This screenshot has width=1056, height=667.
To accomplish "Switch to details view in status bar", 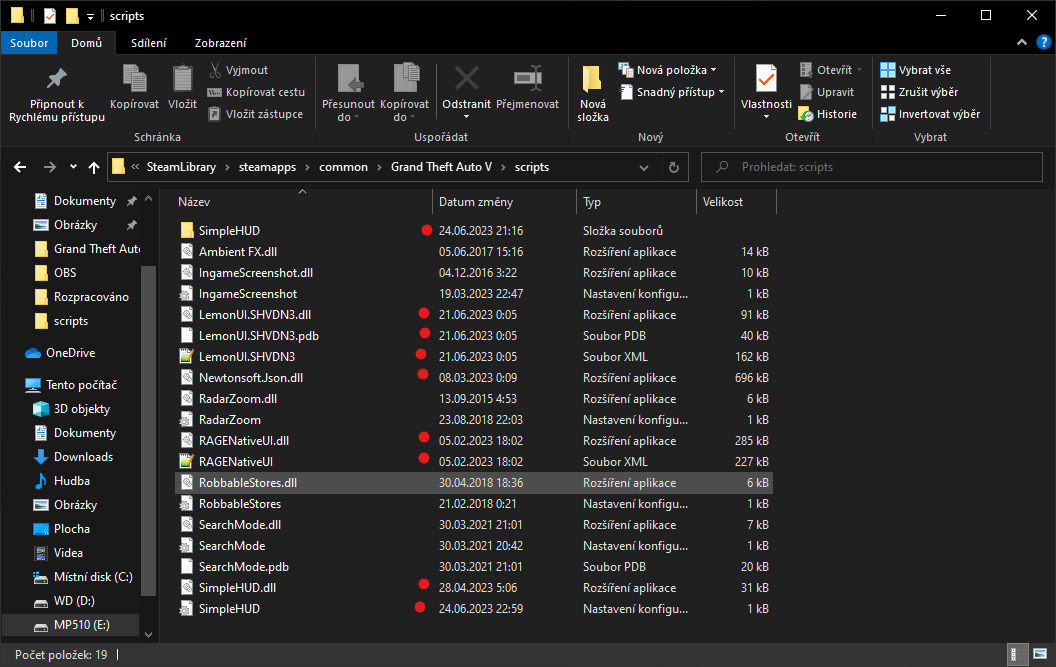I will coord(1018,654).
